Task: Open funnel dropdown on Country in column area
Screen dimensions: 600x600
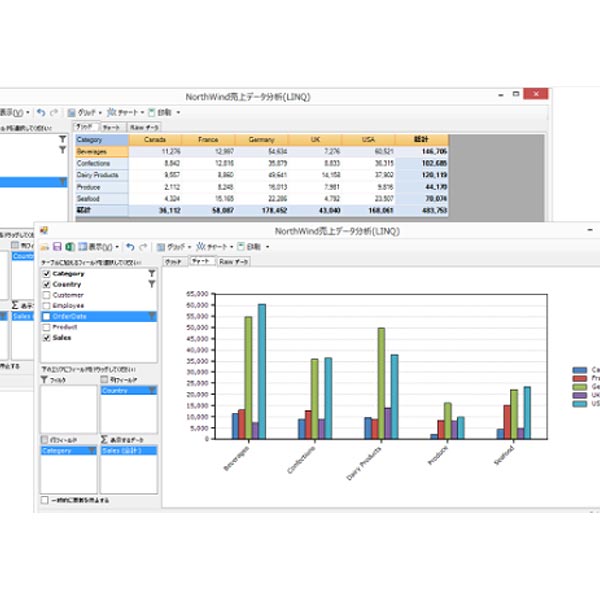Action: click(x=152, y=390)
